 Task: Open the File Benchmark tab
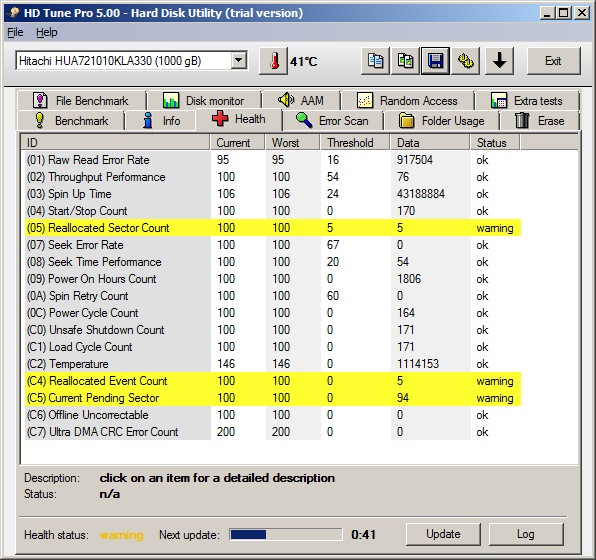(81, 100)
